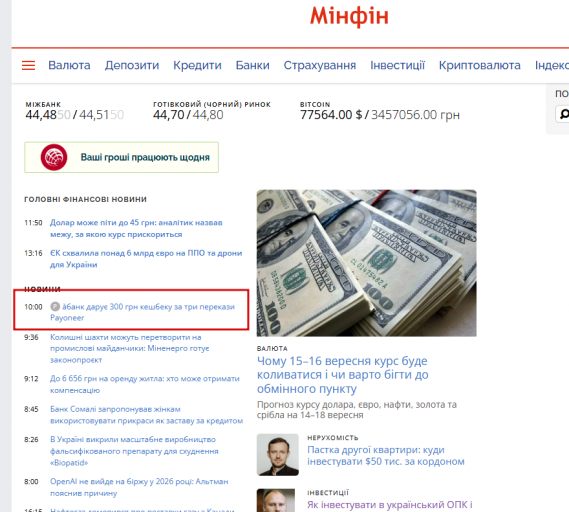Click the red globe banner icon
The width and height of the screenshot is (569, 512).
tap(54, 157)
